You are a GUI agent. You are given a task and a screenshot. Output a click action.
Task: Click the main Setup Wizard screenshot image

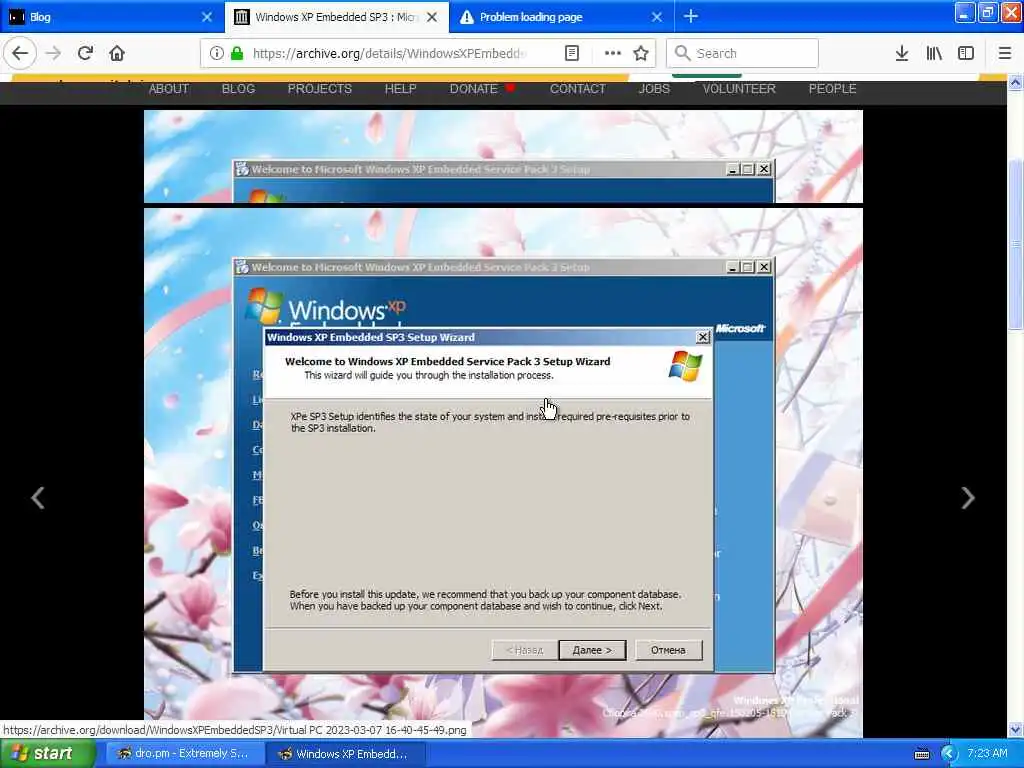click(503, 473)
